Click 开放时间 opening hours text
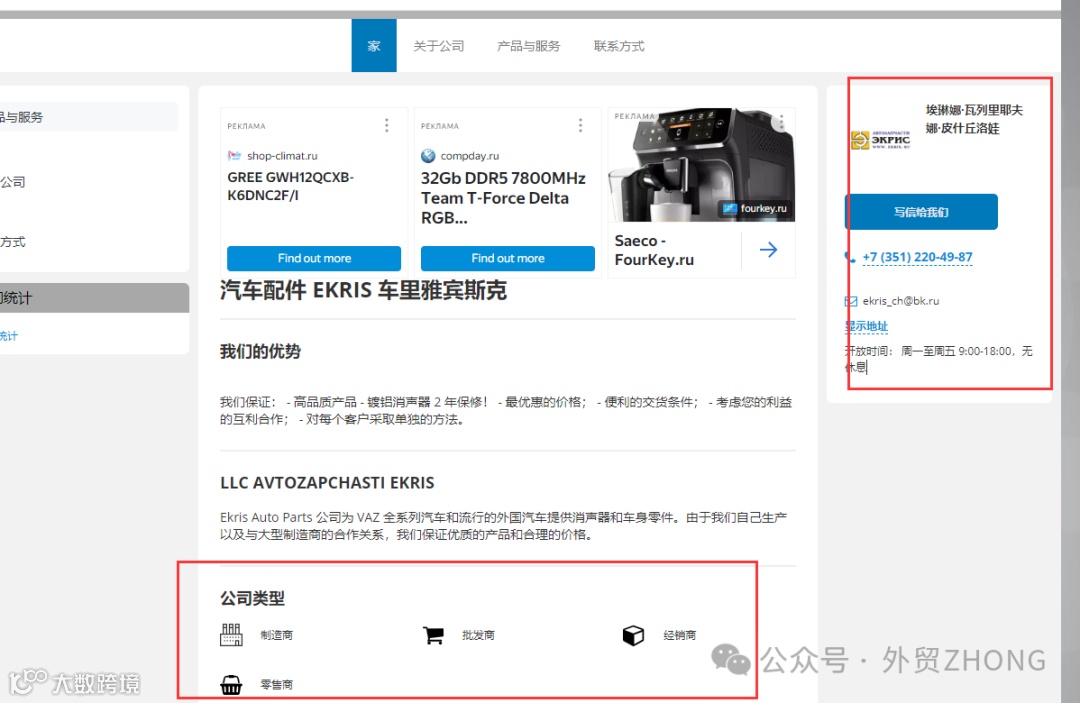Image resolution: width=1080 pixels, height=703 pixels. tap(939, 359)
